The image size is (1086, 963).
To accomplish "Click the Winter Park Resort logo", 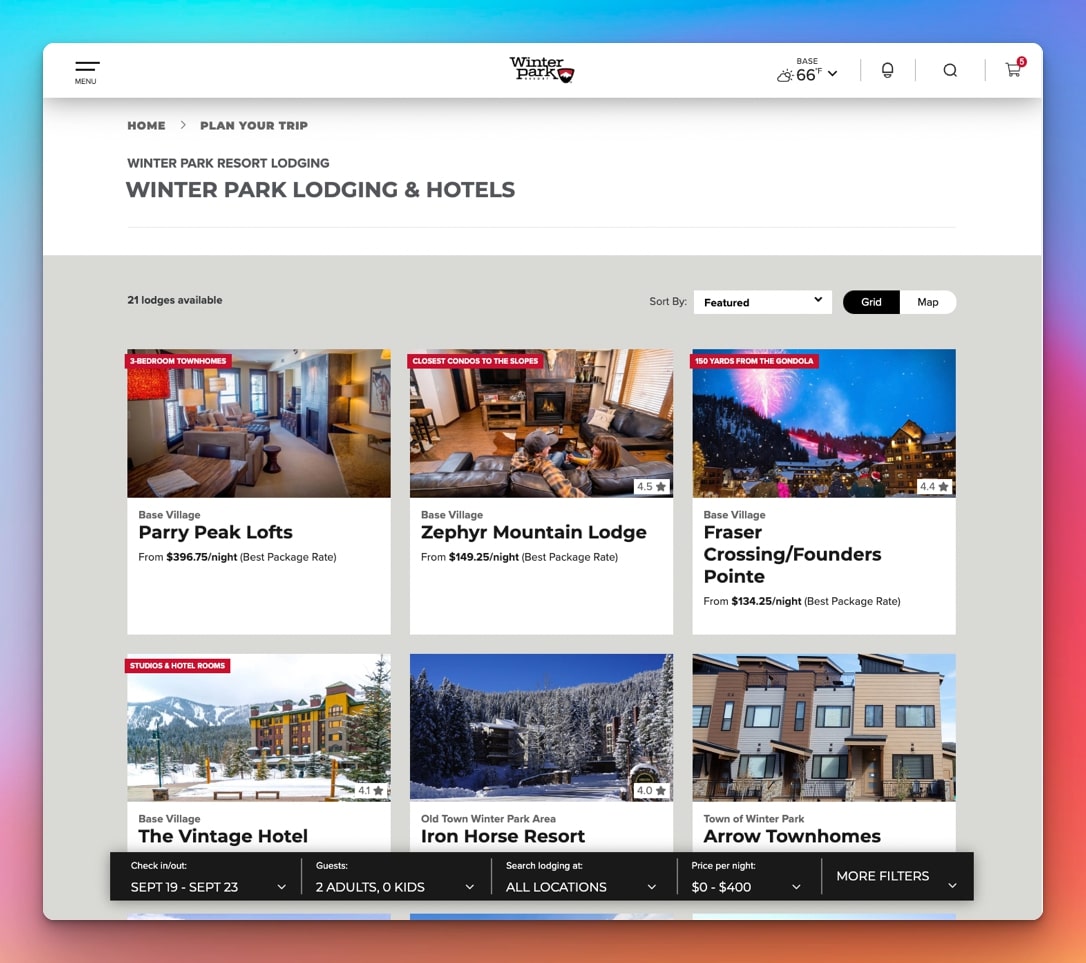I will pyautogui.click(x=542, y=70).
